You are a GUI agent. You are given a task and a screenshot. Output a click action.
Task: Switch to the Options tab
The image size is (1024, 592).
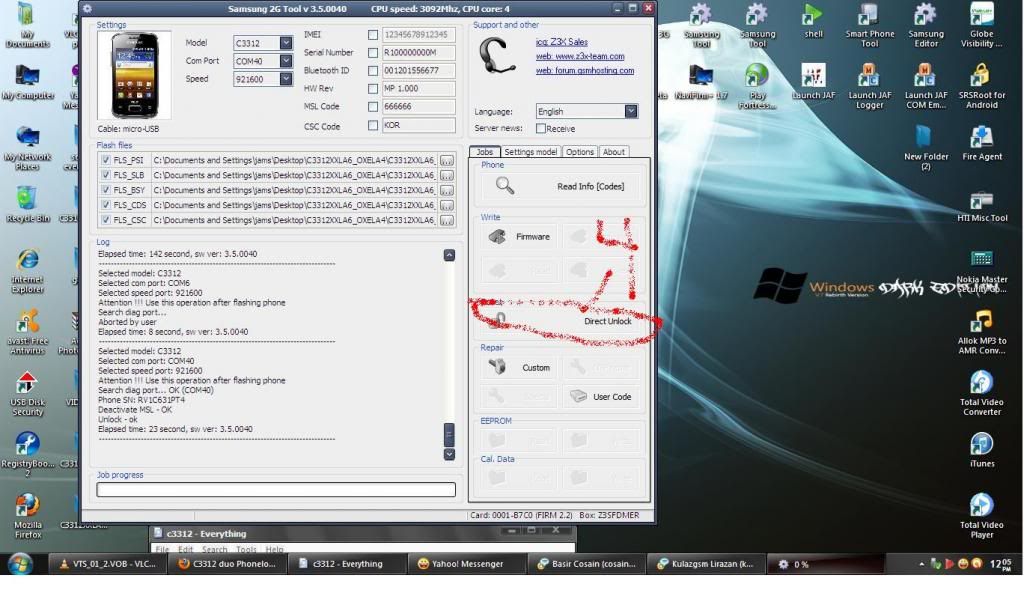[x=580, y=152]
